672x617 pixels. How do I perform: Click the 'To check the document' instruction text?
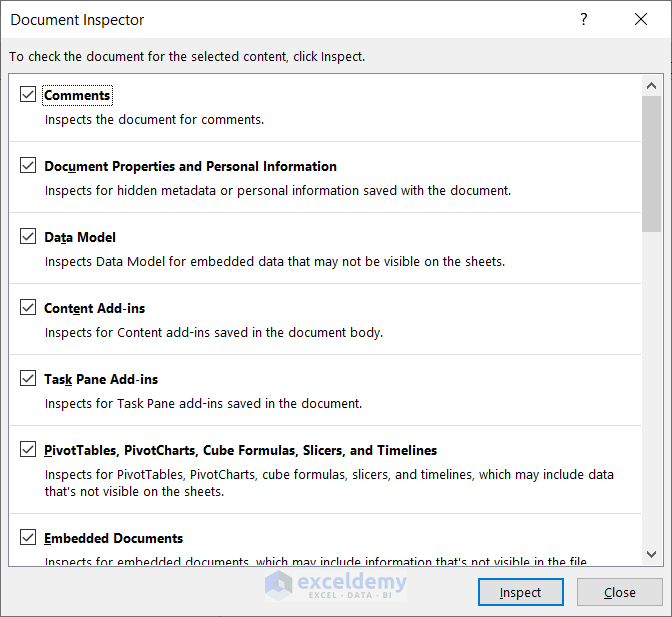pyautogui.click(x=187, y=57)
